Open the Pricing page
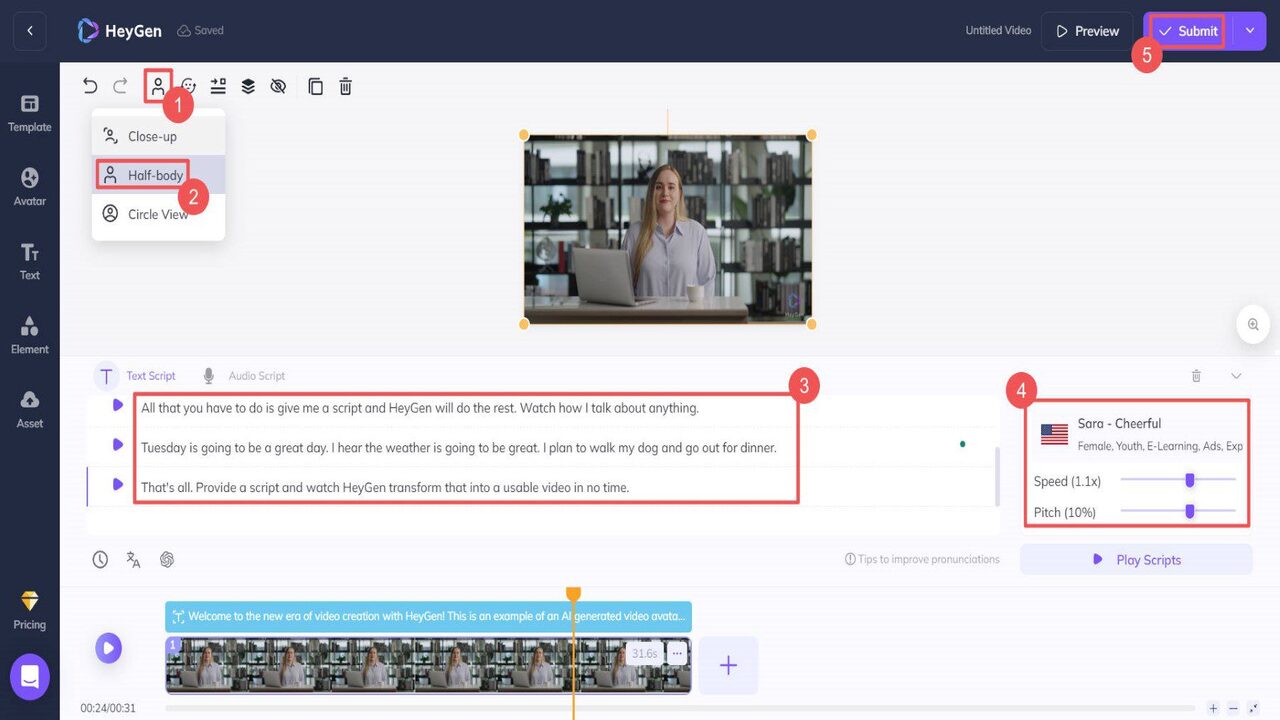This screenshot has width=1280, height=720. (30, 610)
